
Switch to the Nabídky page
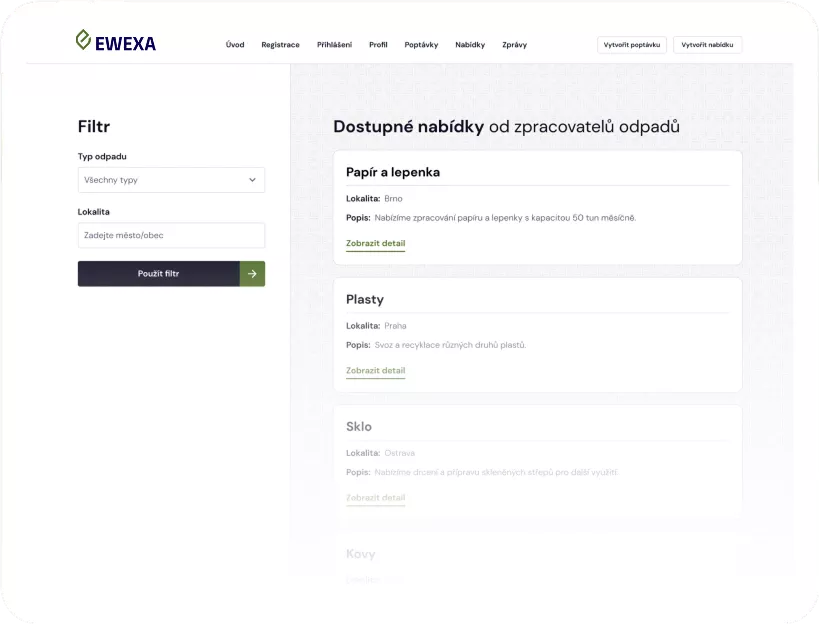coord(470,45)
